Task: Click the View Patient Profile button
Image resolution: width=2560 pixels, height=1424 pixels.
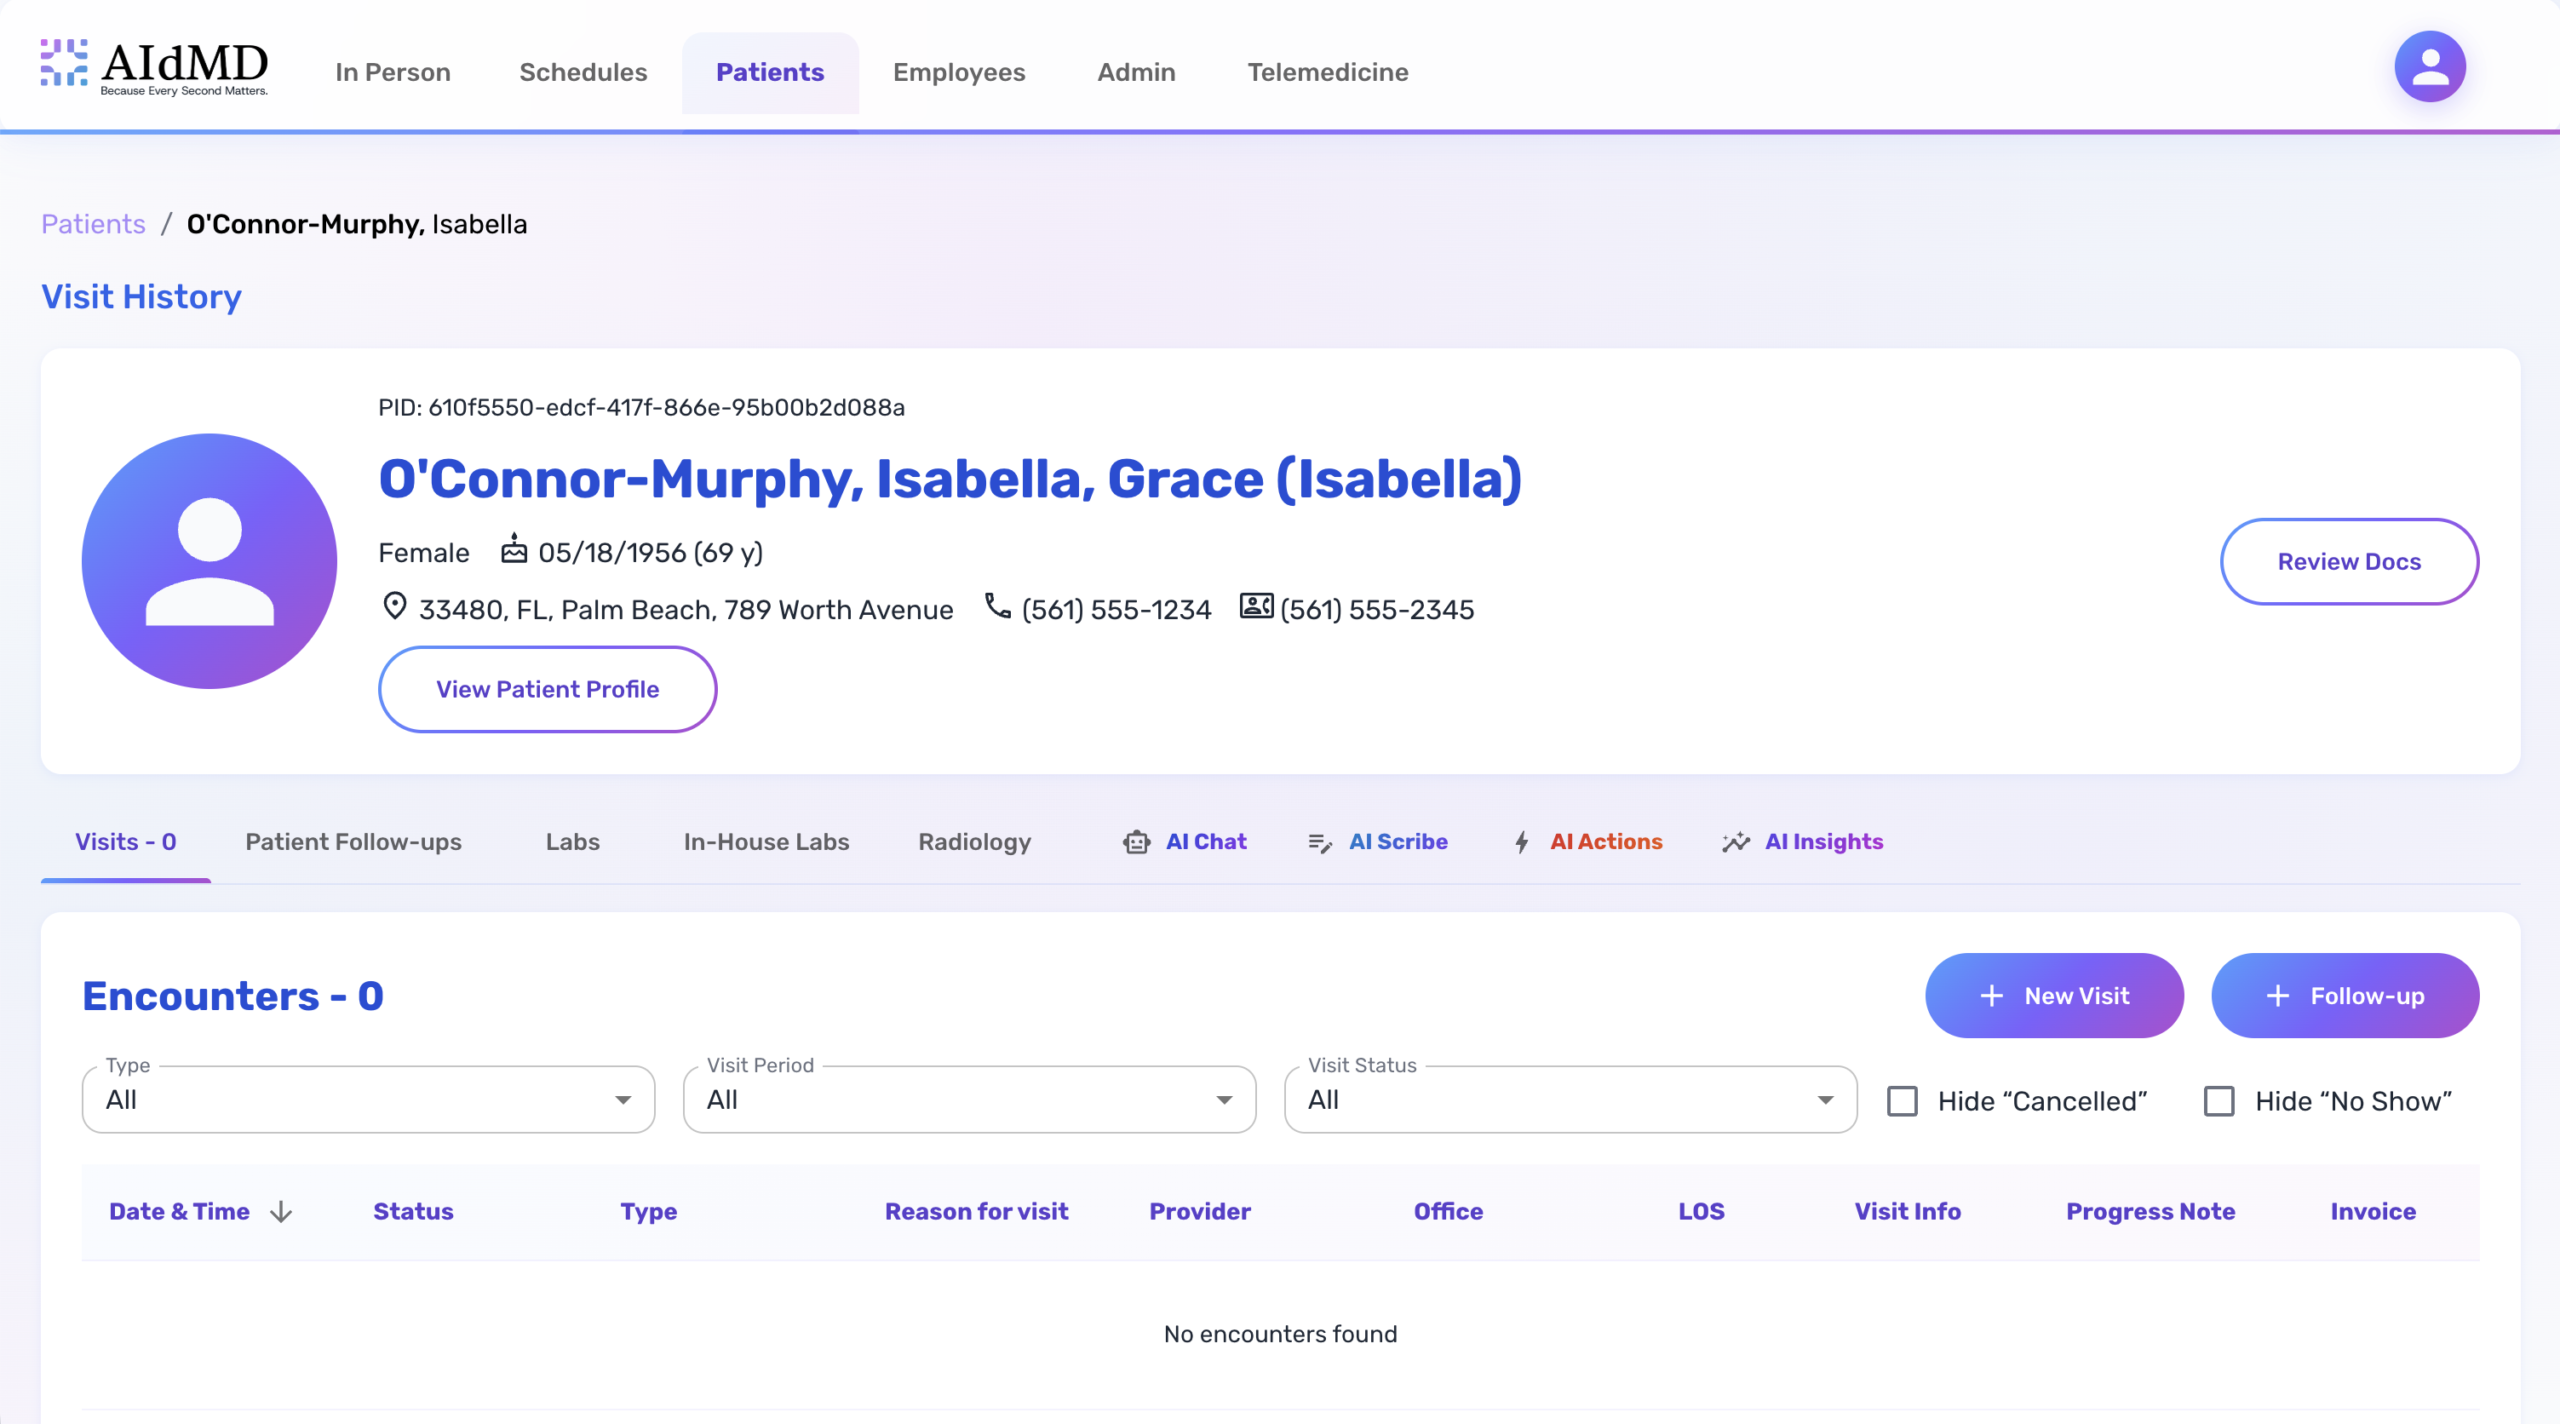Action: point(547,689)
